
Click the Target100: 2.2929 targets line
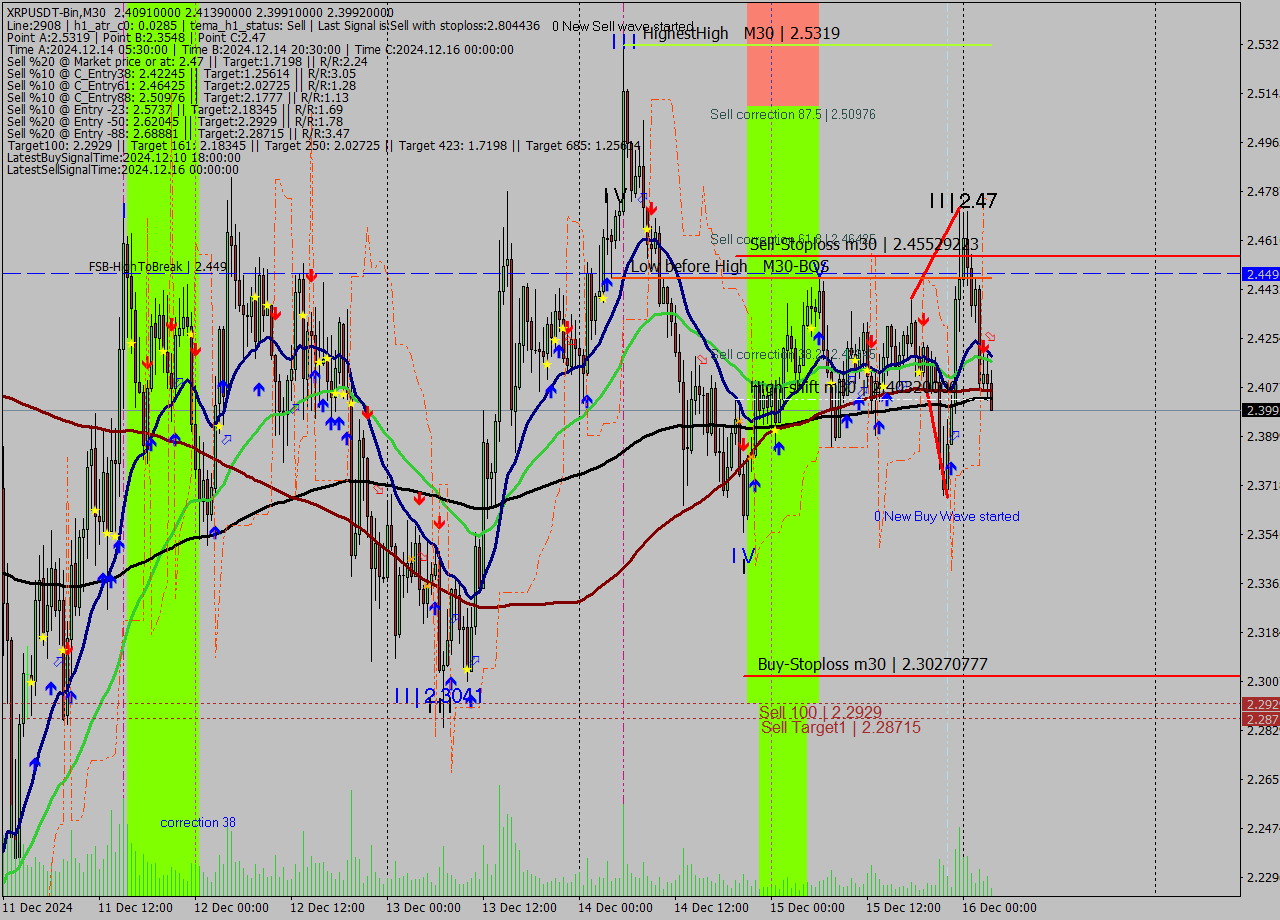point(323,145)
